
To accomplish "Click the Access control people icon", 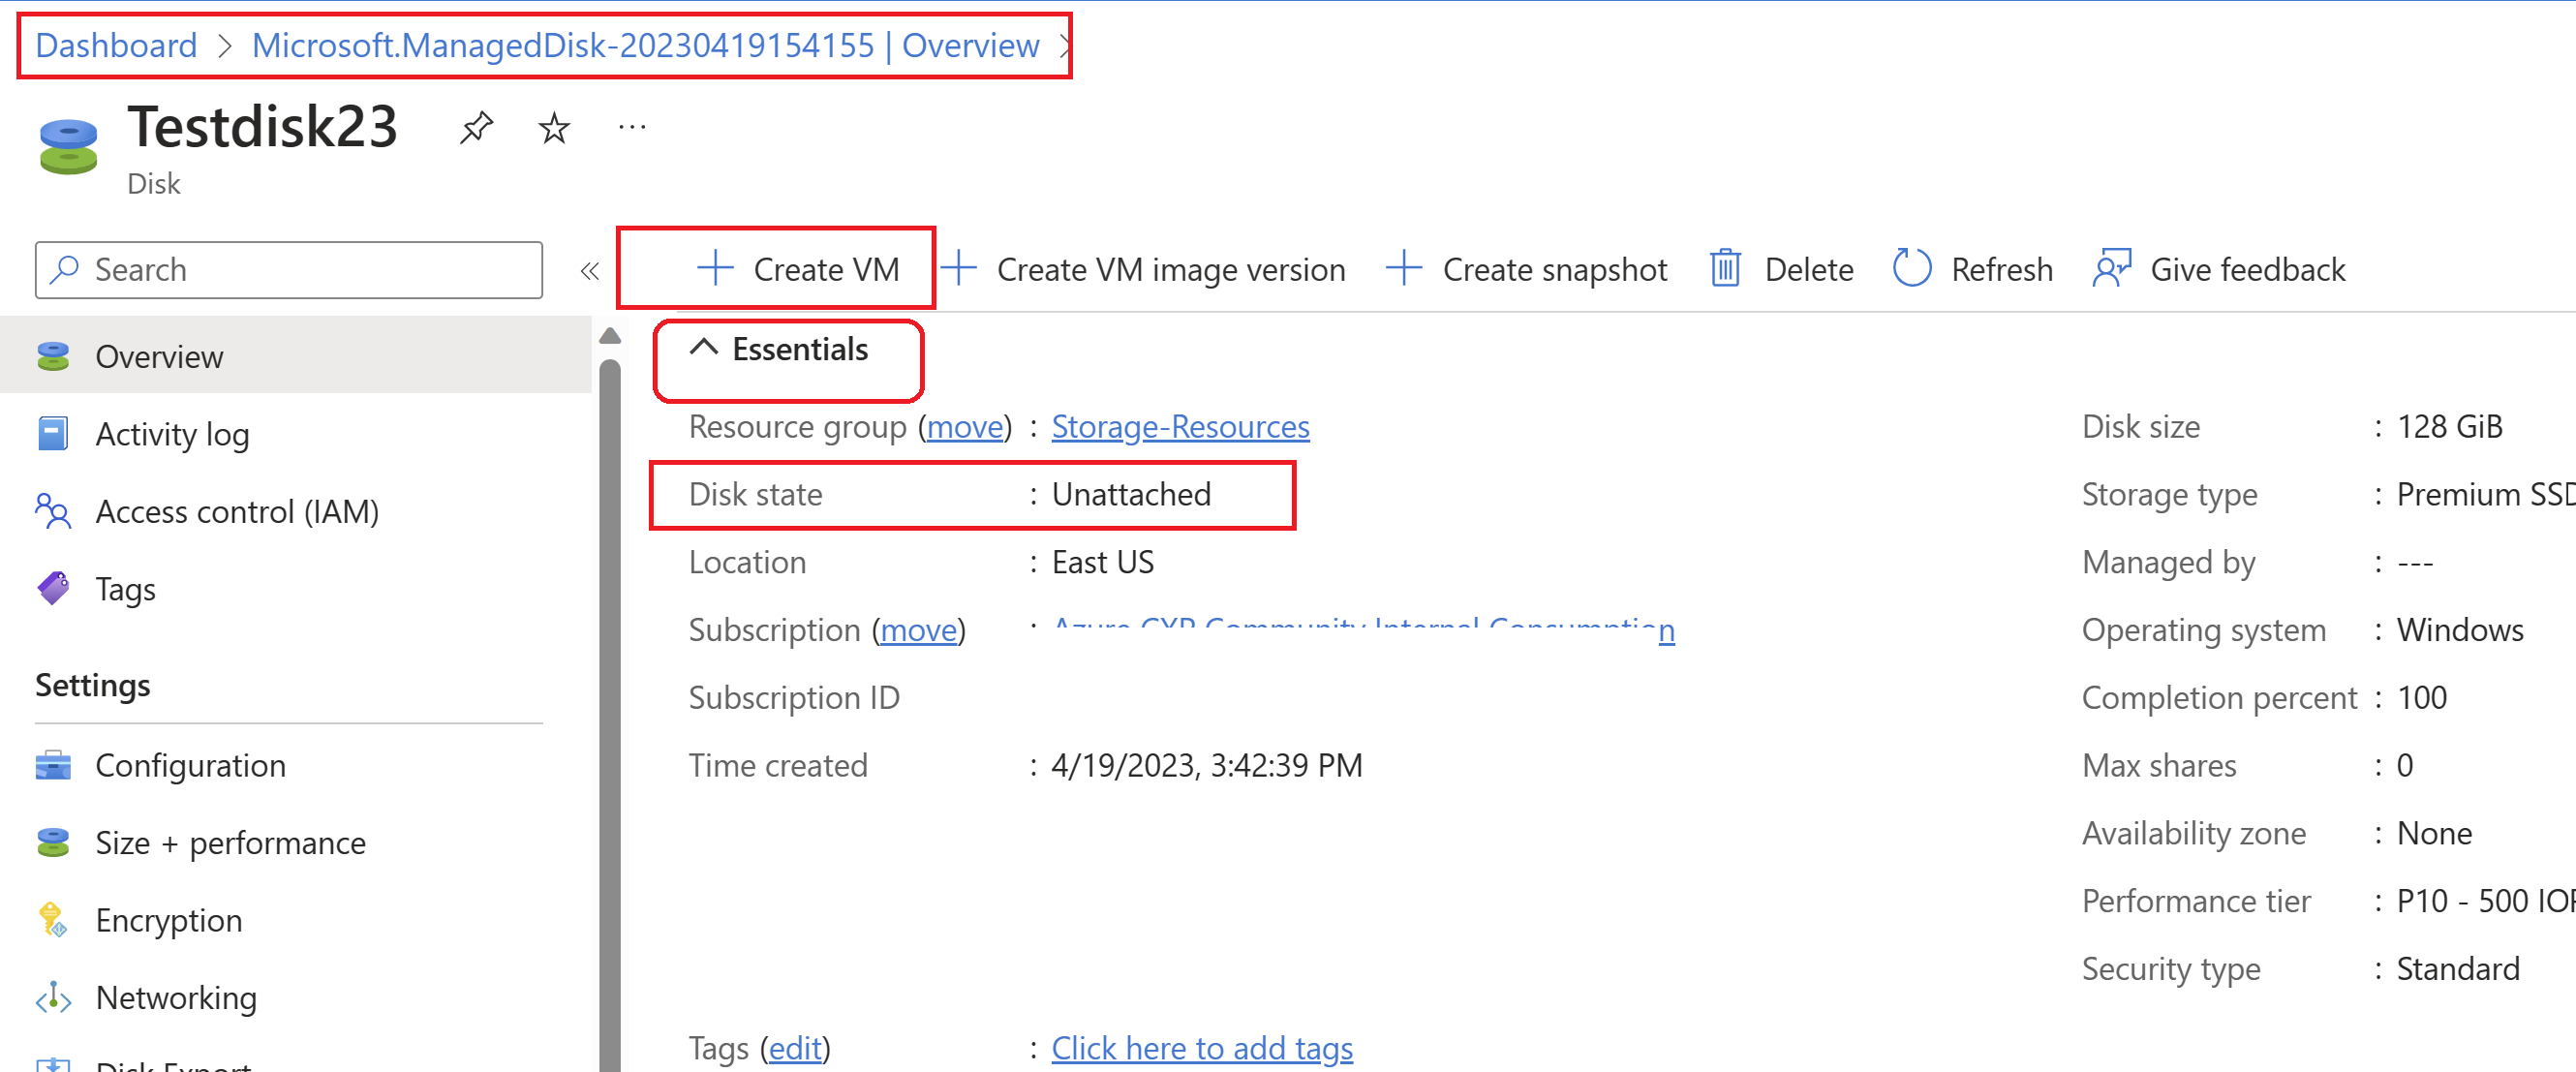I will tap(53, 511).
